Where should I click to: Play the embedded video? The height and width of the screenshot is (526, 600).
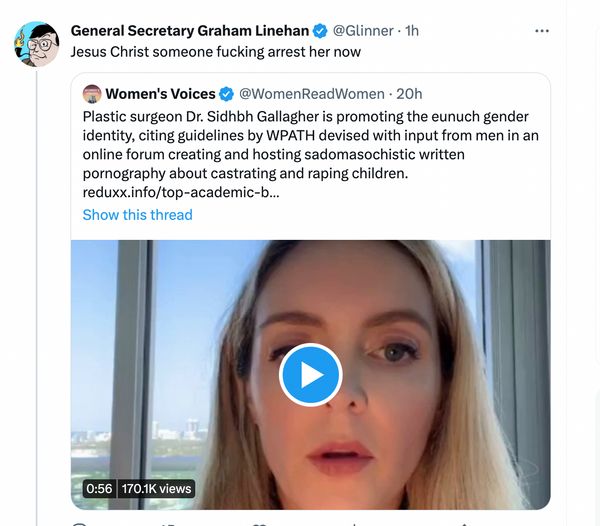coord(310,375)
